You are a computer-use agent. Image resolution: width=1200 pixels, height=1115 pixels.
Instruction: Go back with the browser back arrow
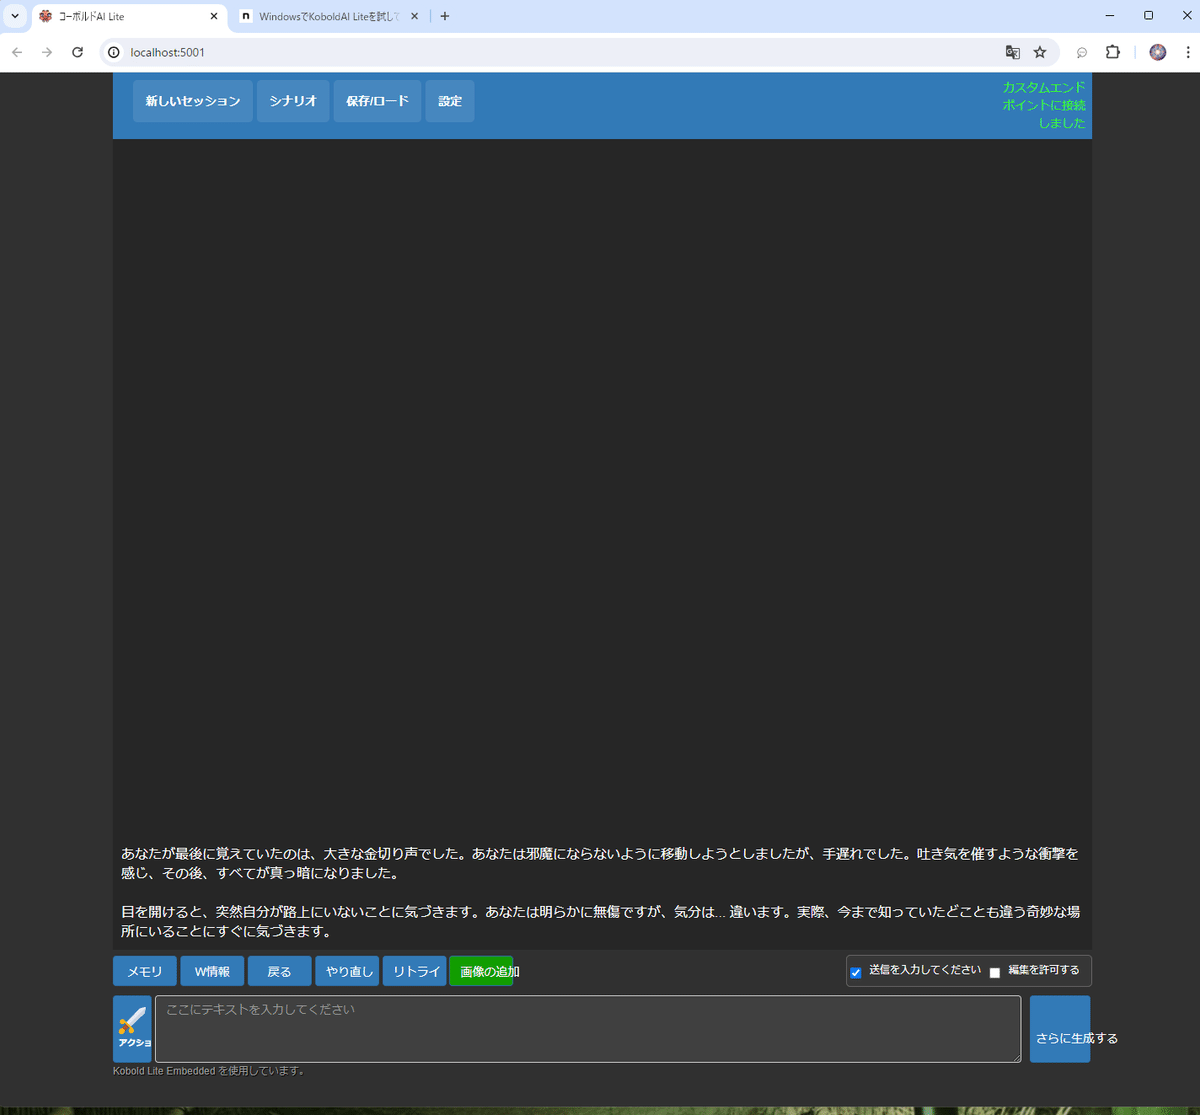coord(17,52)
